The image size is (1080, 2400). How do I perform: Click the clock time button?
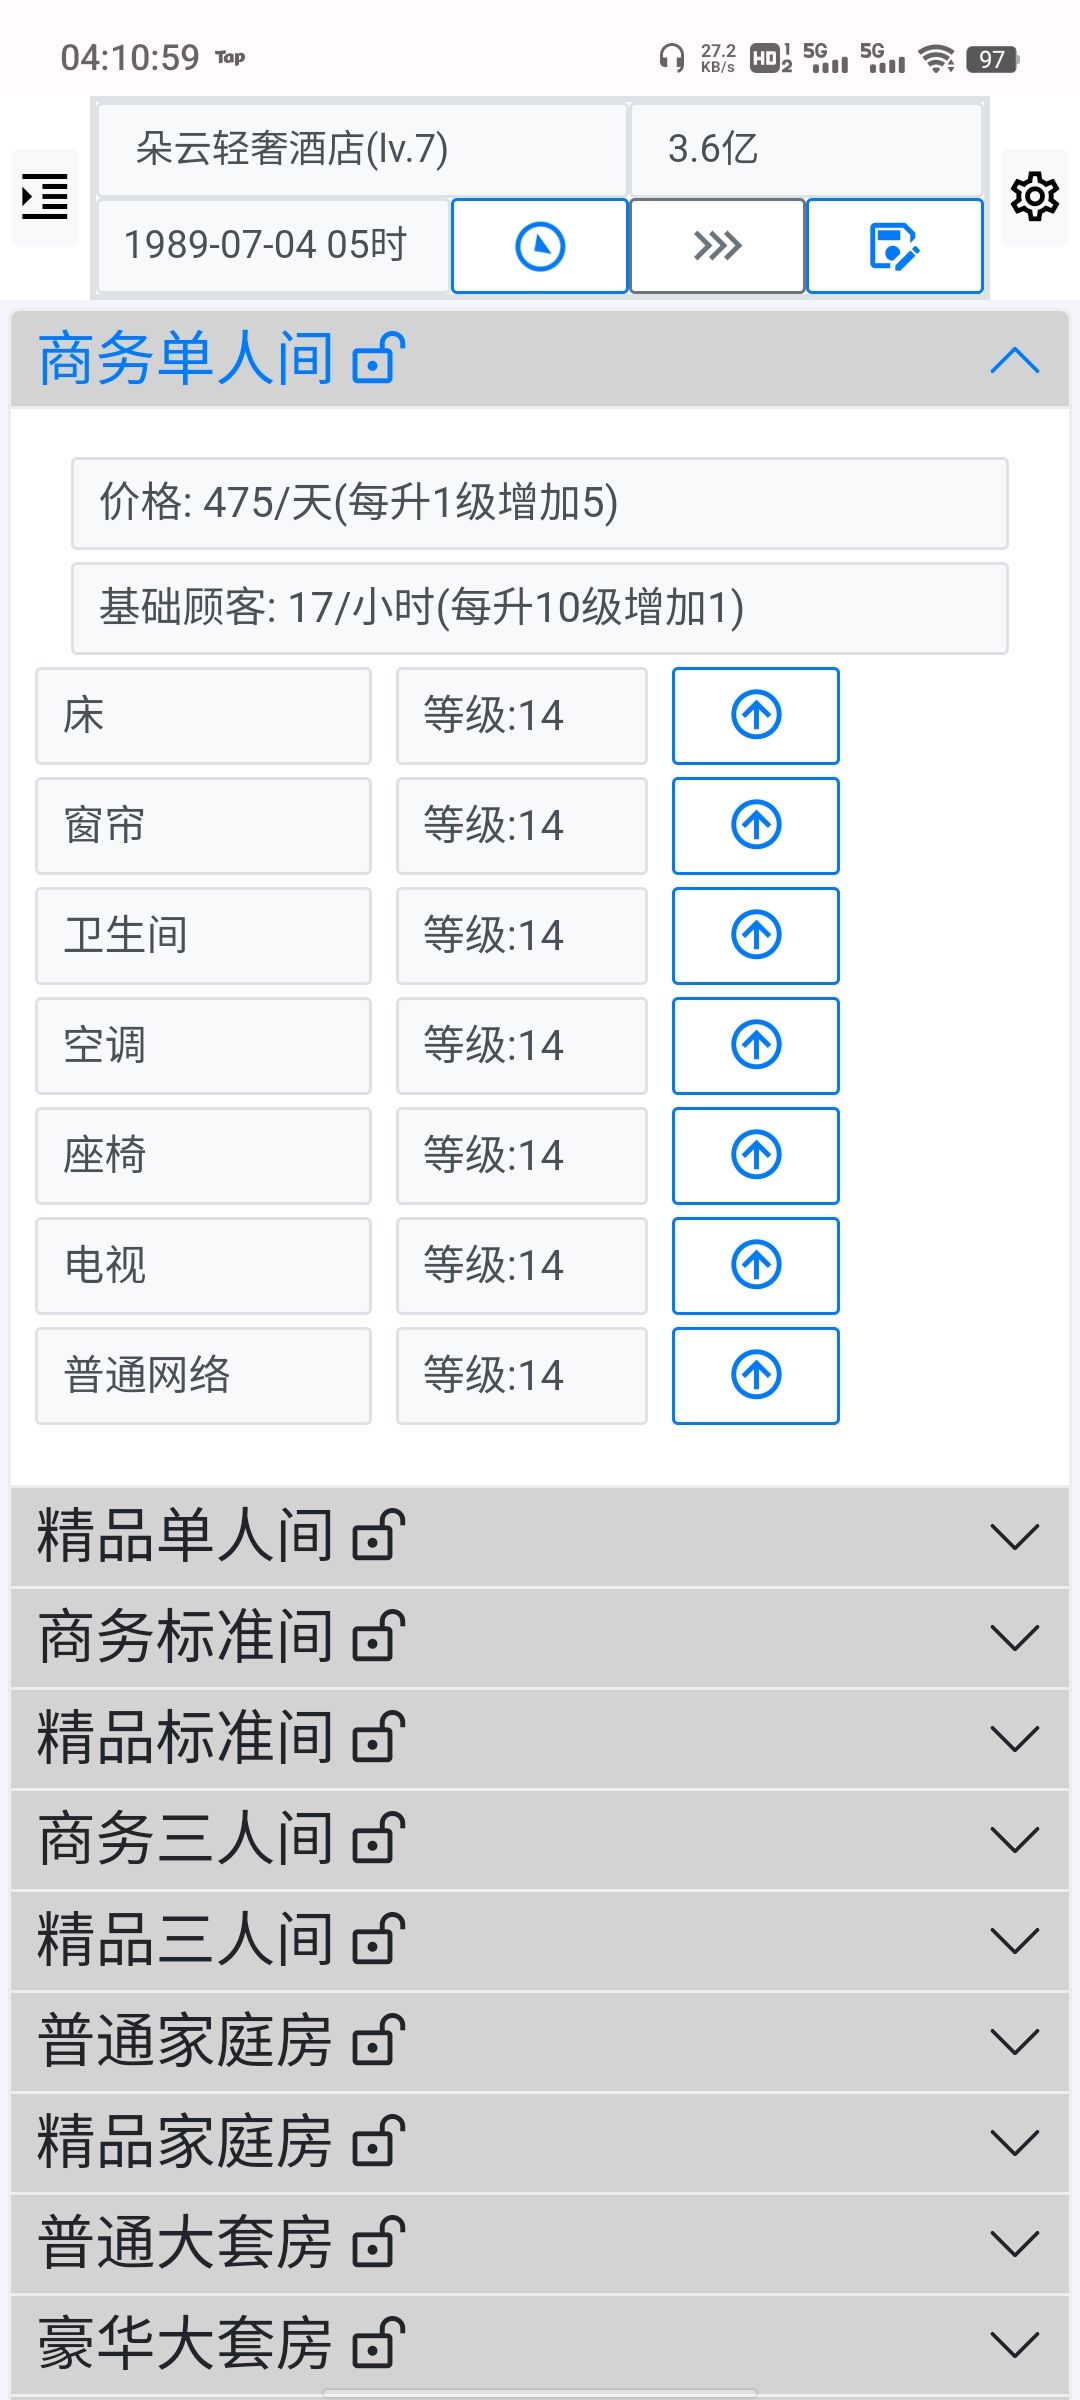(540, 246)
